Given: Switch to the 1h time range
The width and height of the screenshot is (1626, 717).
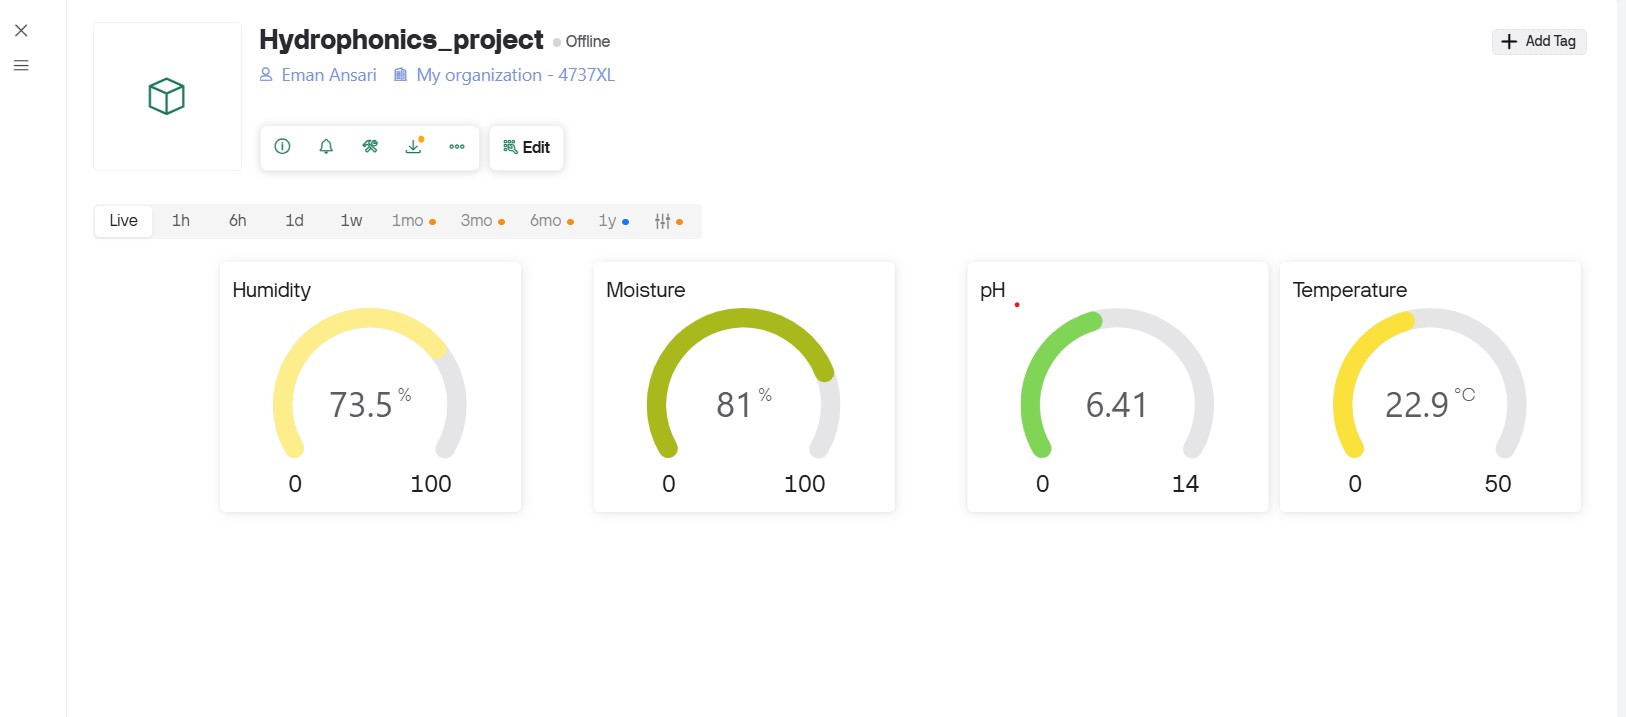Looking at the screenshot, I should point(181,221).
